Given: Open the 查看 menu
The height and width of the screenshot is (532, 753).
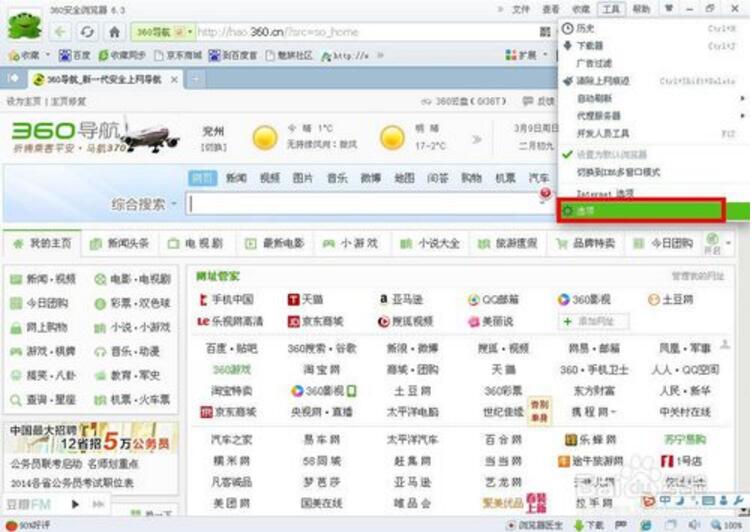Looking at the screenshot, I should point(551,9).
